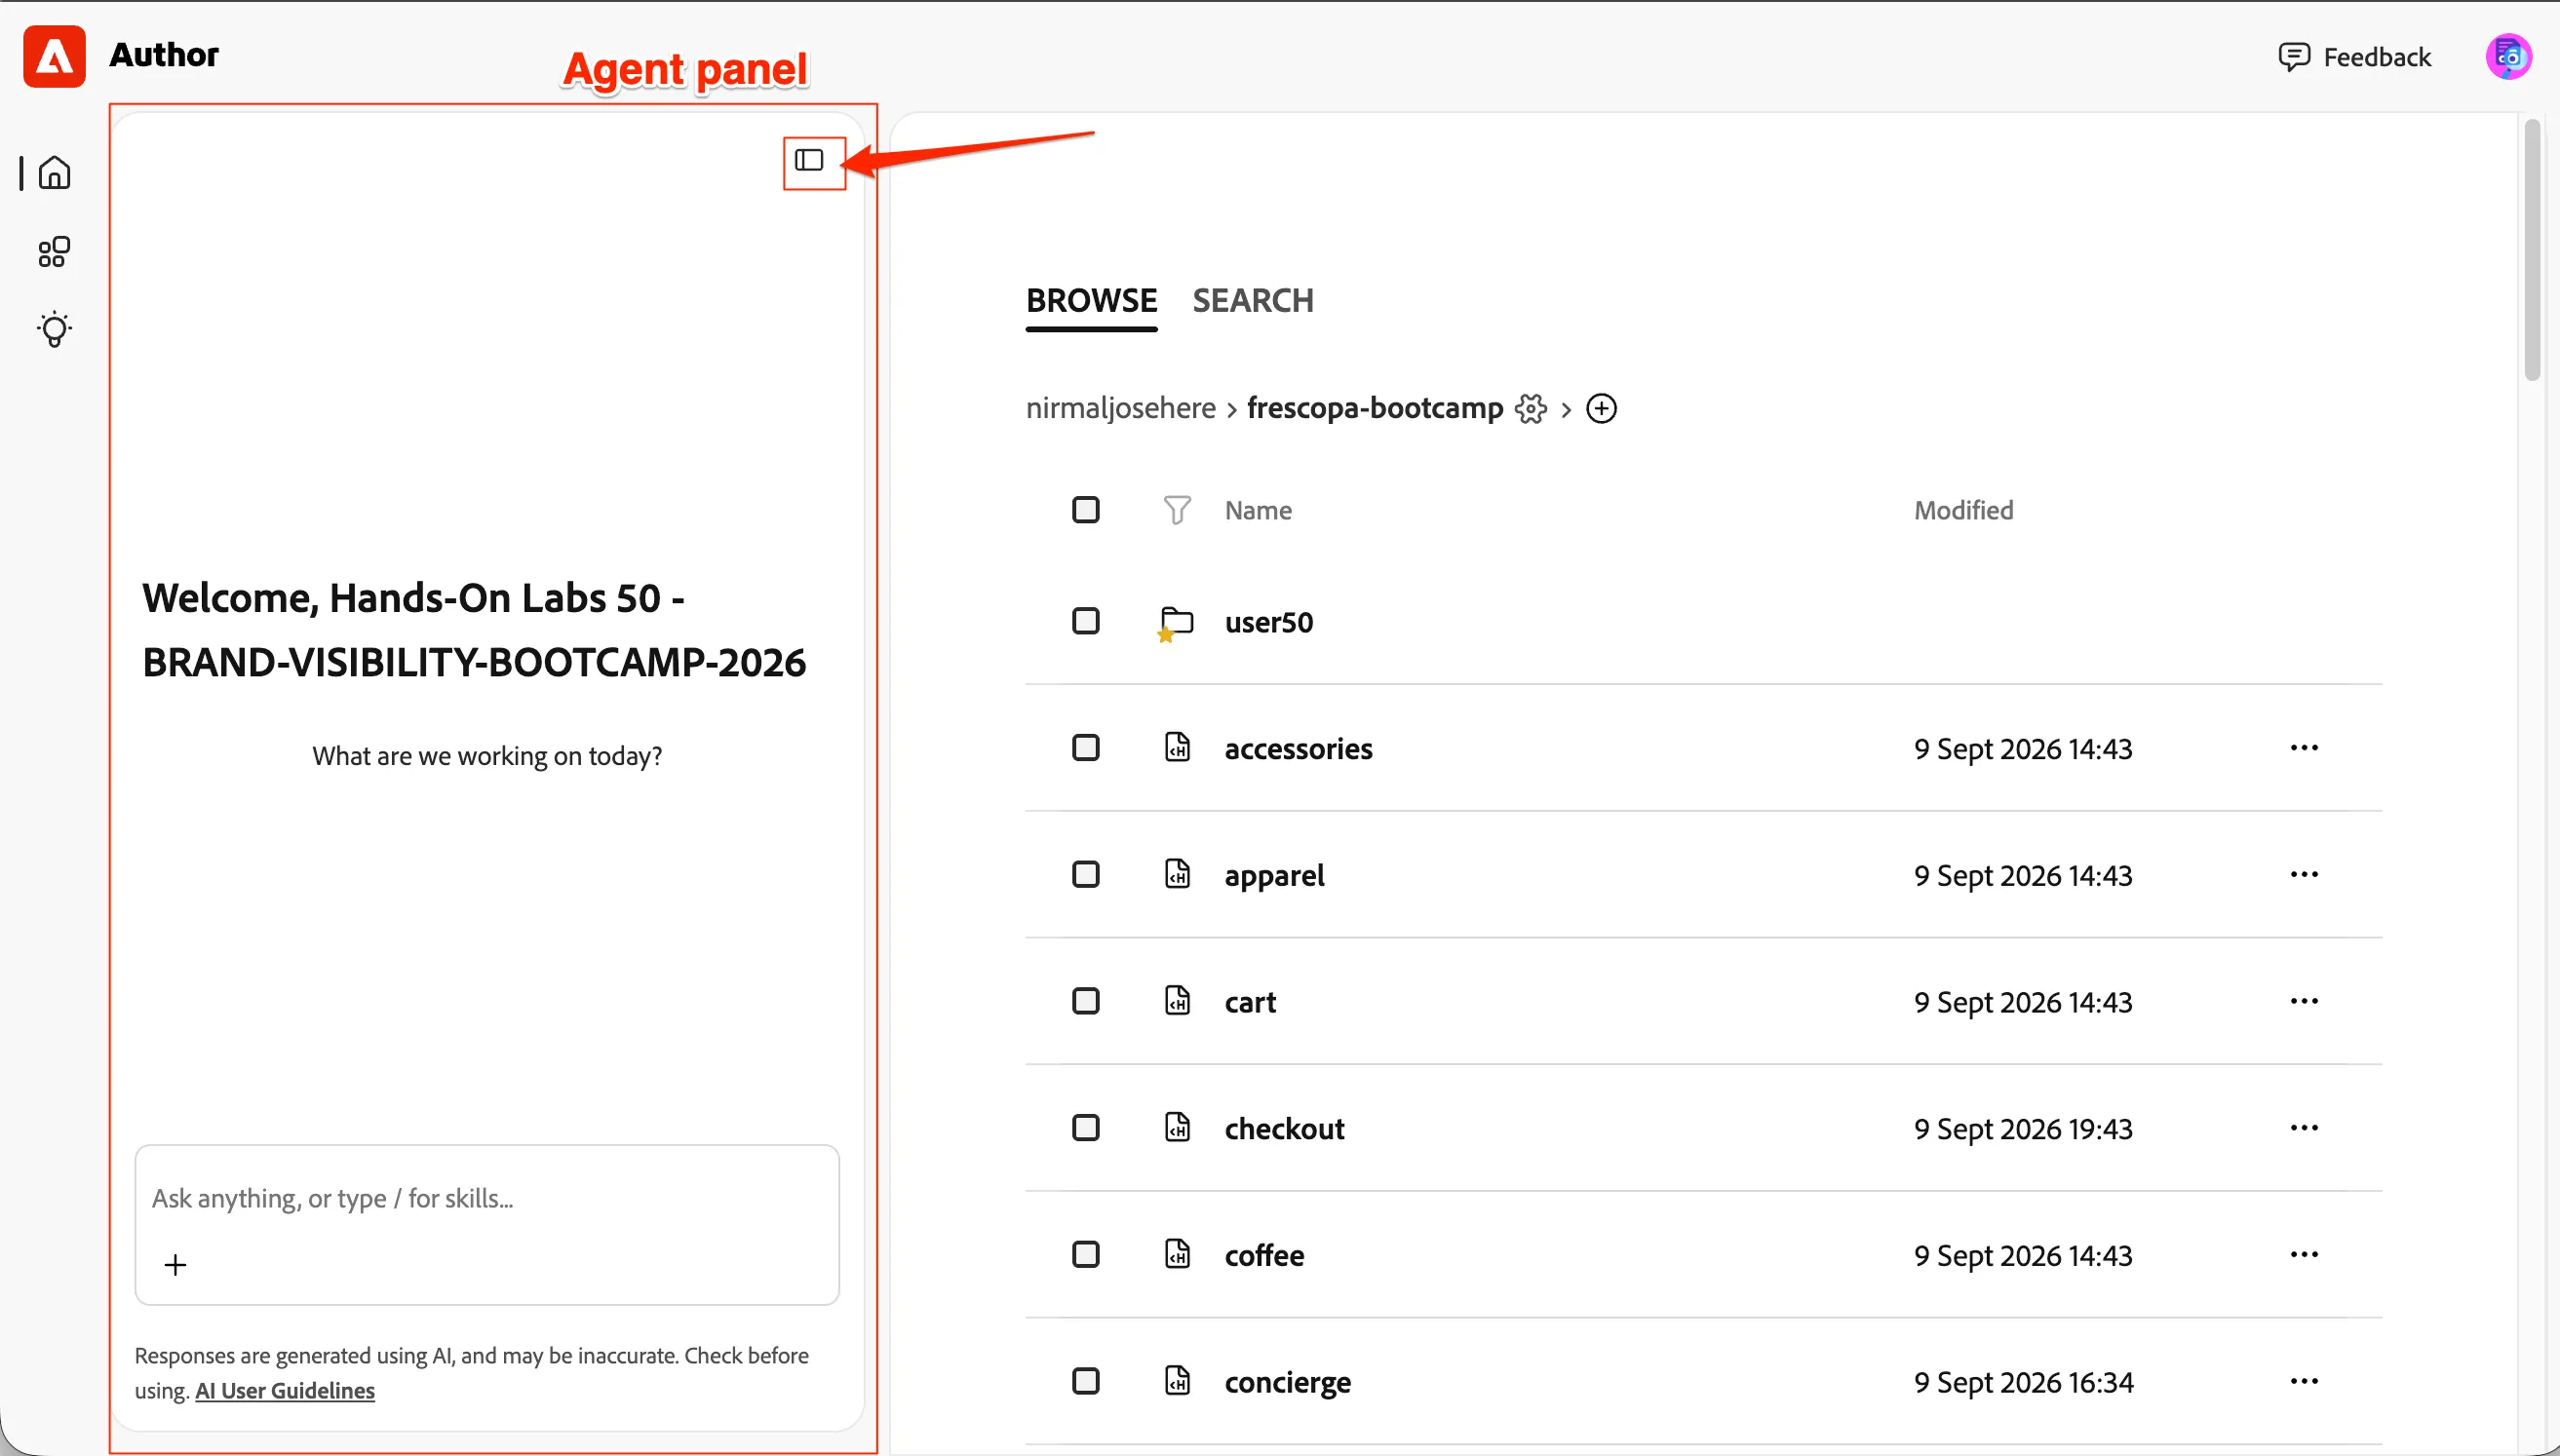Click the user50 folder icon
Viewport: 2560px width, 1456px height.
(1176, 622)
